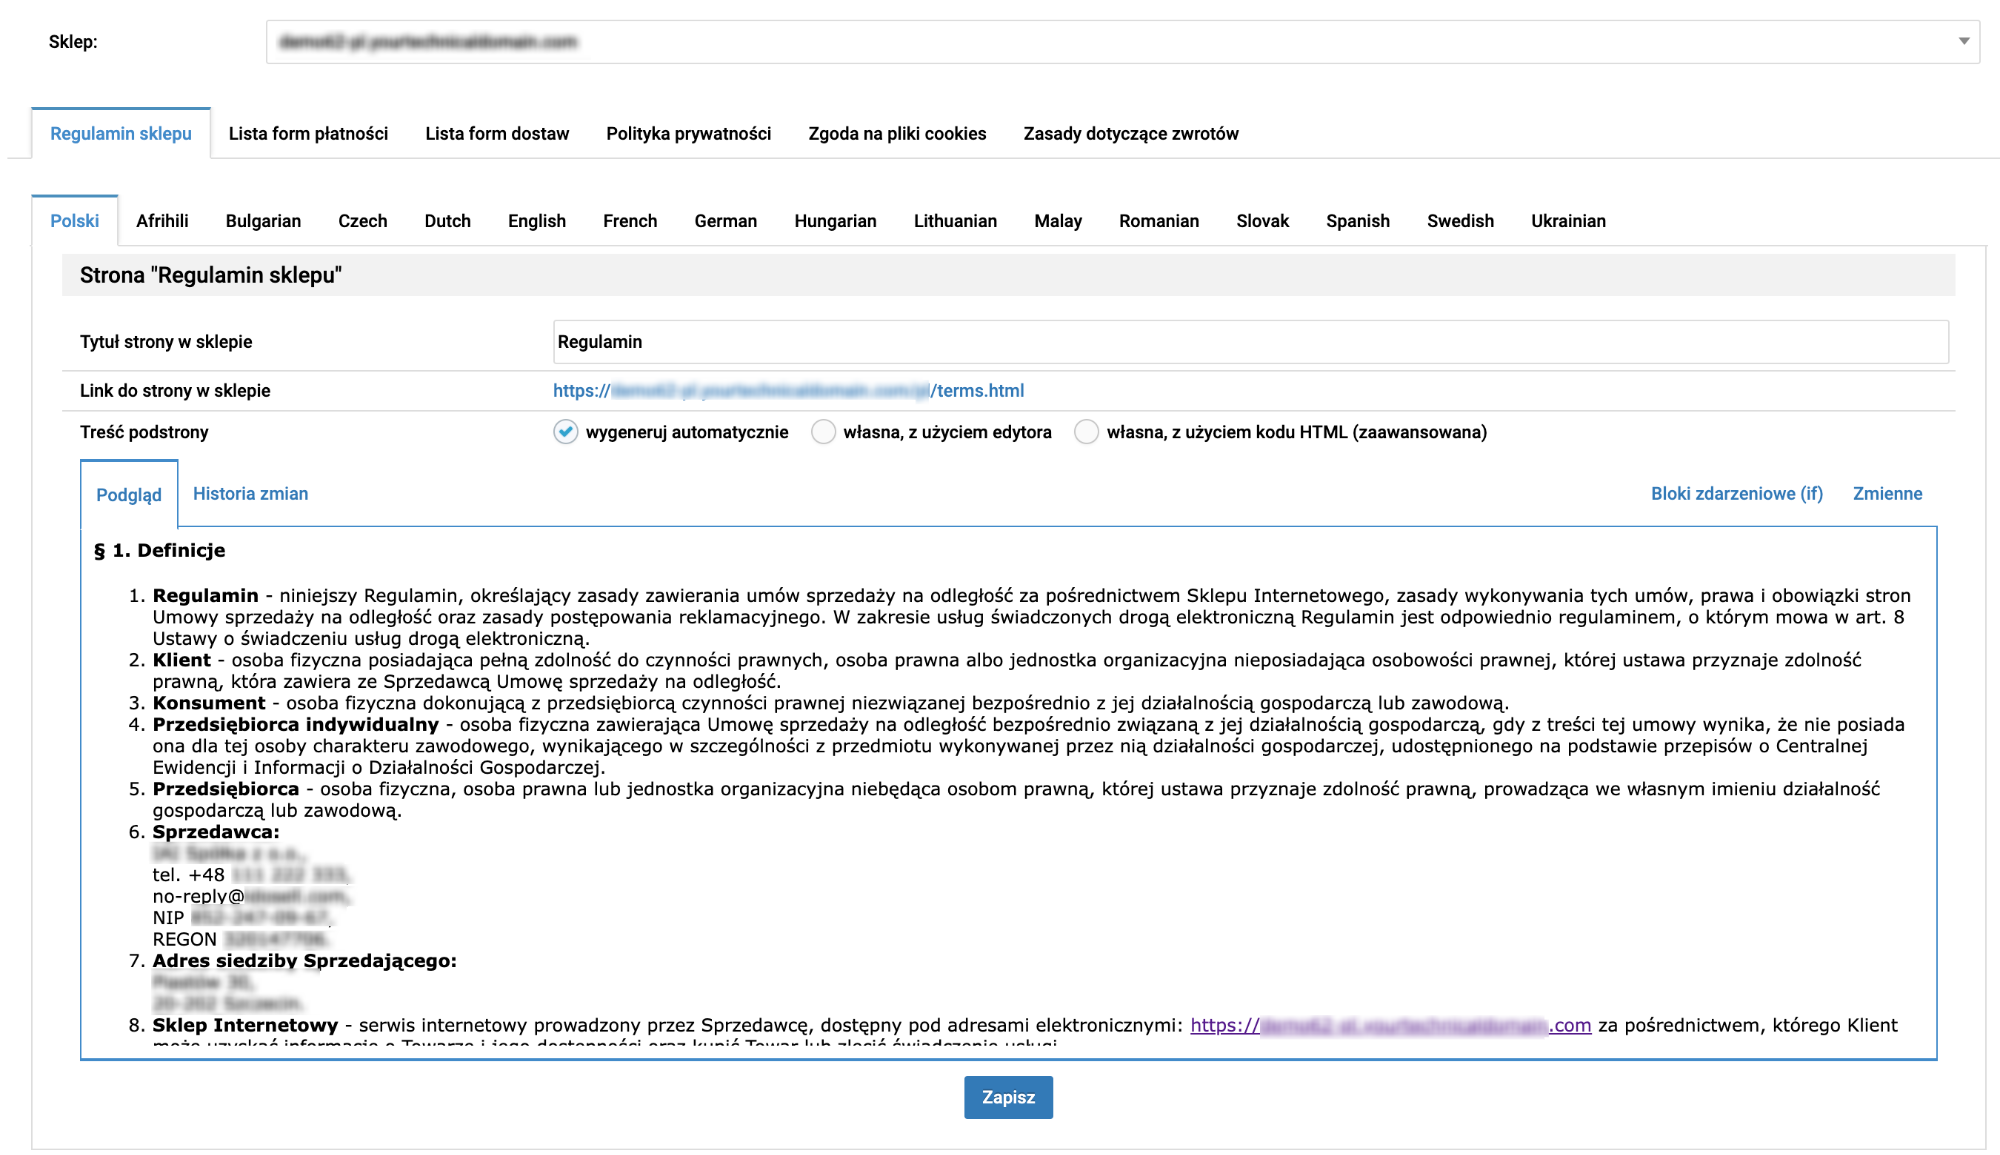Open Zgoda na pliki cookies tab

[x=897, y=134]
